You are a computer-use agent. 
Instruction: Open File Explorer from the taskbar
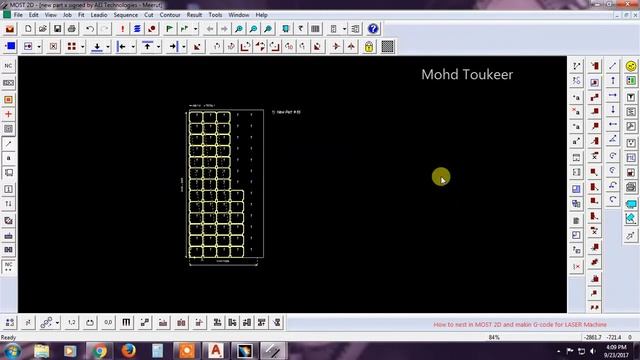click(x=41, y=351)
